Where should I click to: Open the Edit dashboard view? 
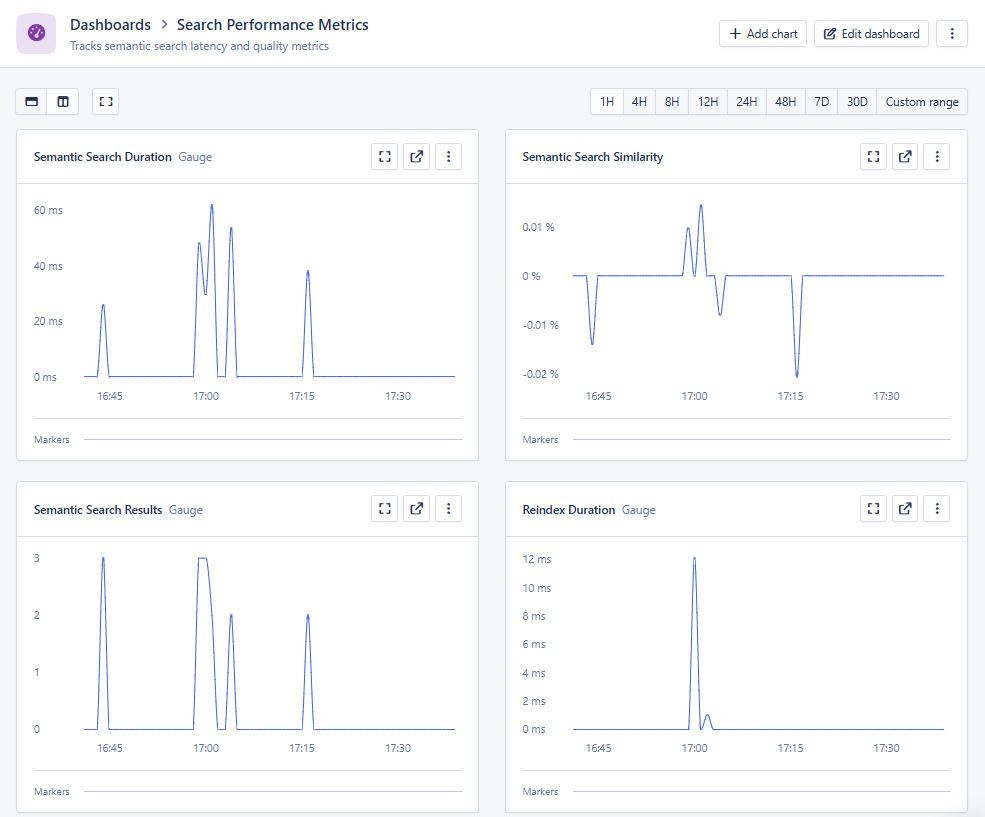(x=870, y=33)
